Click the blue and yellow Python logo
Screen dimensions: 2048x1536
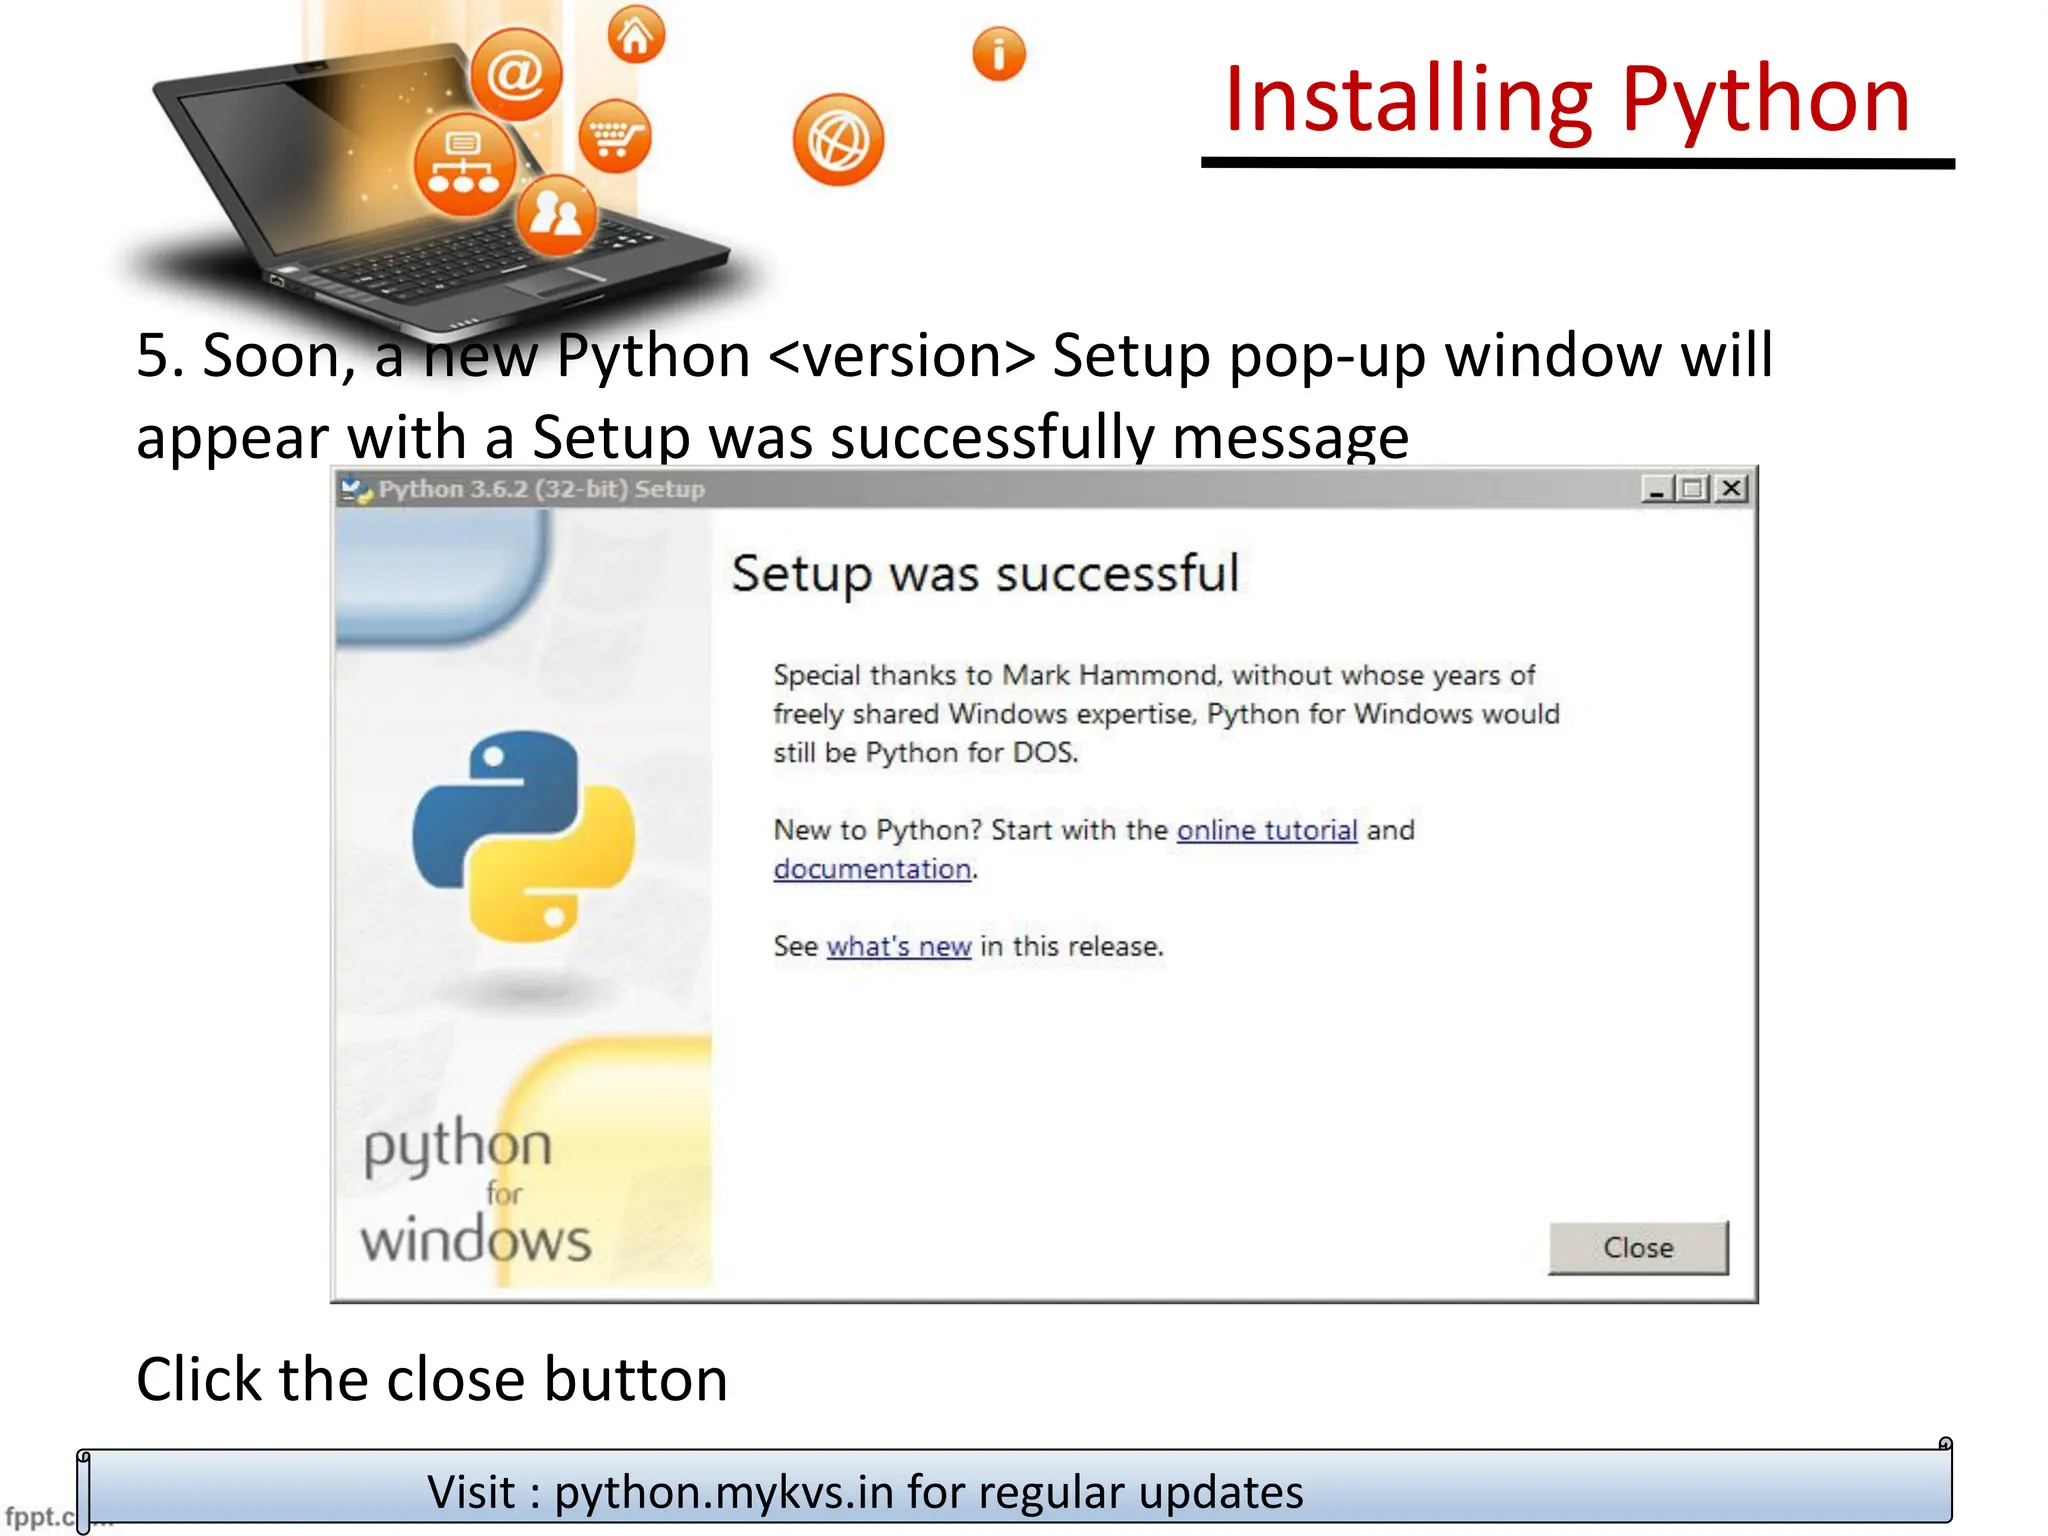tap(523, 836)
